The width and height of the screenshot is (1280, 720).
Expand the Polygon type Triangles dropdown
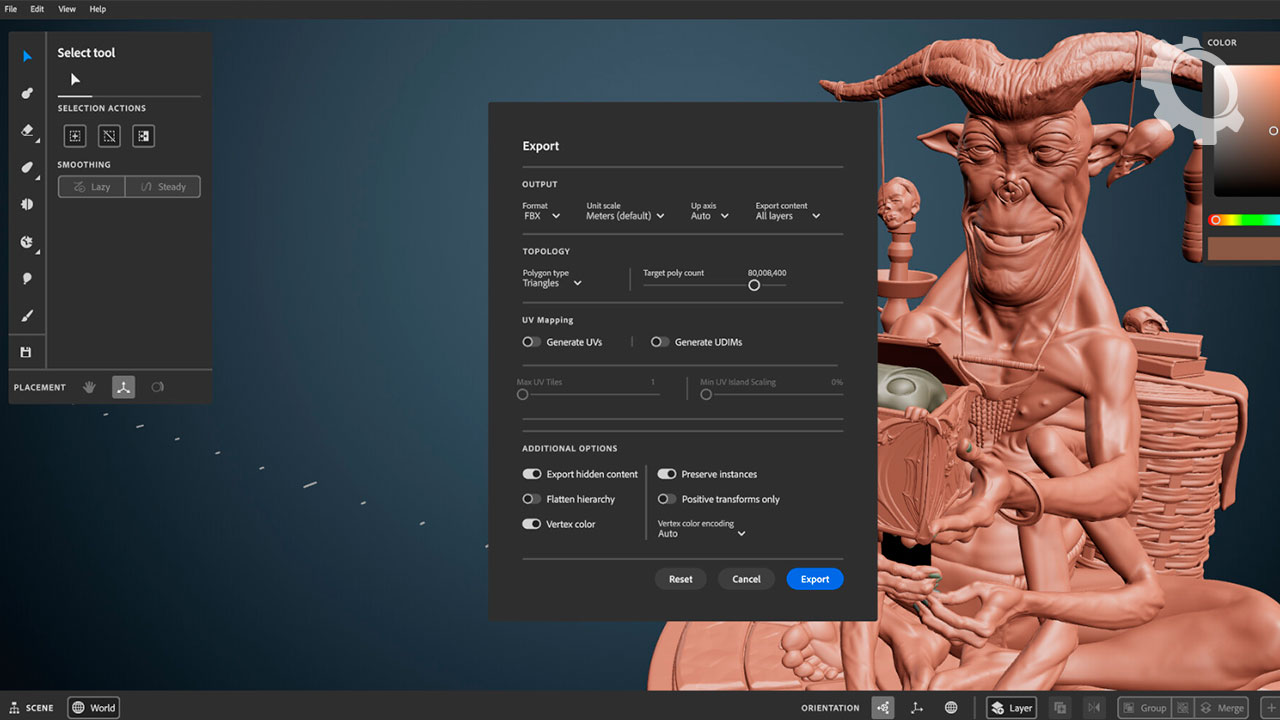click(x=552, y=283)
